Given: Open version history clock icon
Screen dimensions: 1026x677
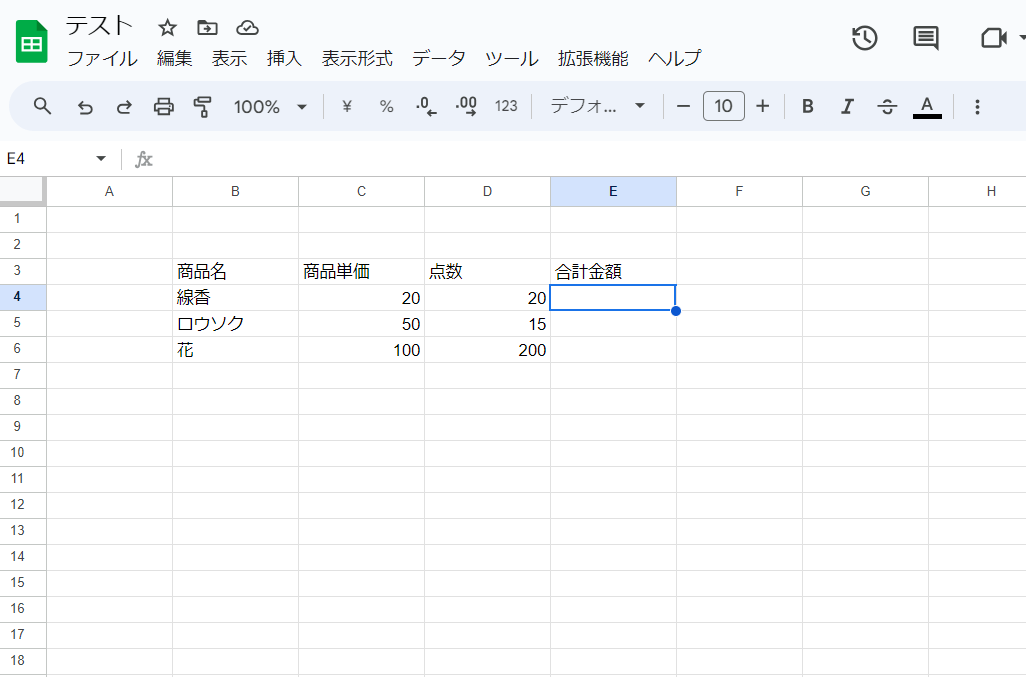Looking at the screenshot, I should [864, 38].
